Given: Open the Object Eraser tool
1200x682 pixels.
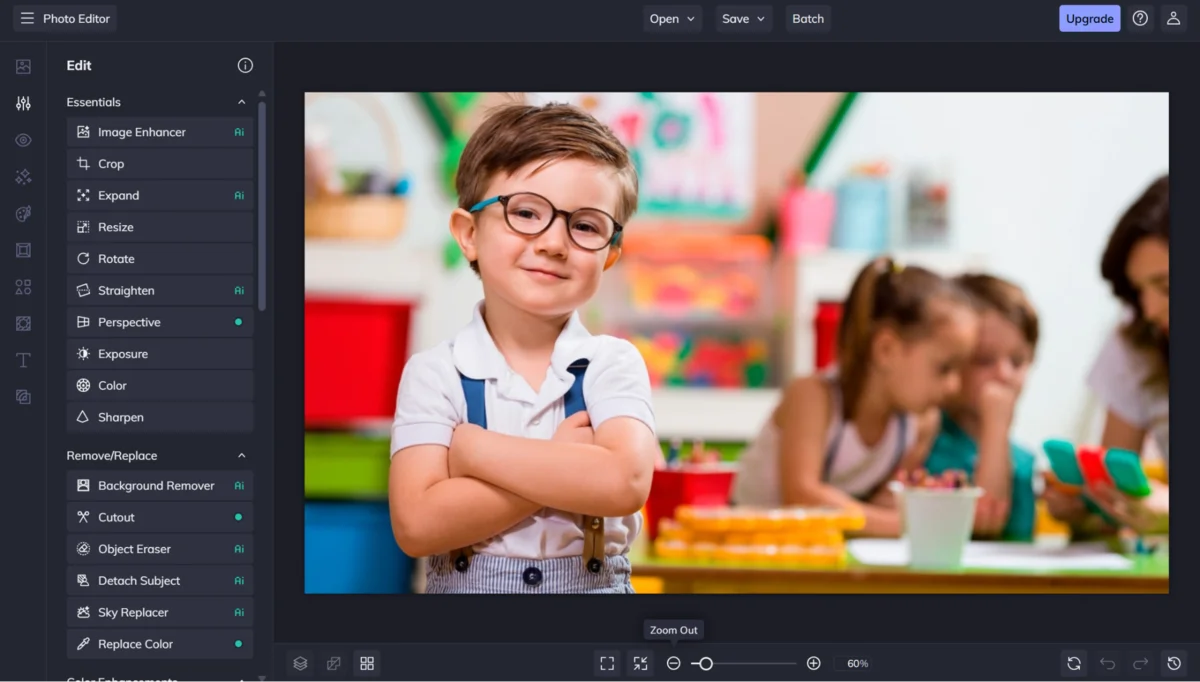Looking at the screenshot, I should 160,549.
